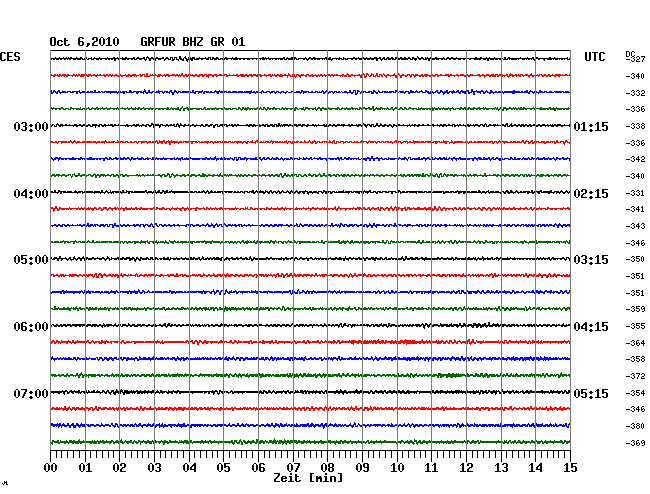Screen dimensions: 650x494
Task: Select the station title 'GRFUR BHZ GR 01'
Action: [x=192, y=42]
